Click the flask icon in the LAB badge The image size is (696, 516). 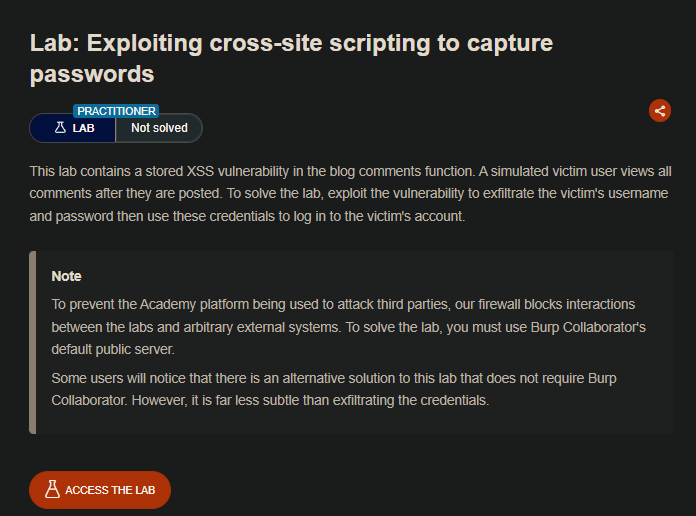(x=60, y=128)
